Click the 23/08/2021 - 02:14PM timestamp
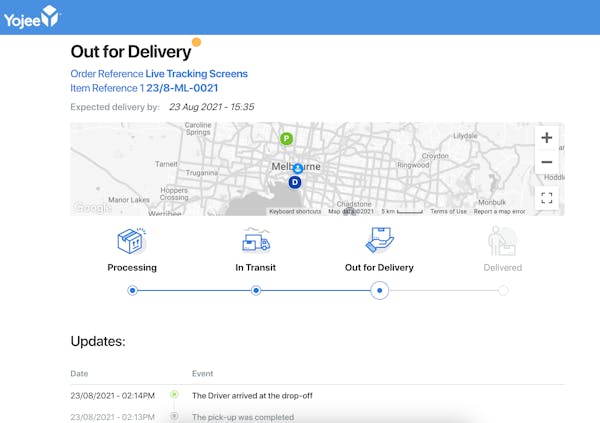 coord(112,395)
